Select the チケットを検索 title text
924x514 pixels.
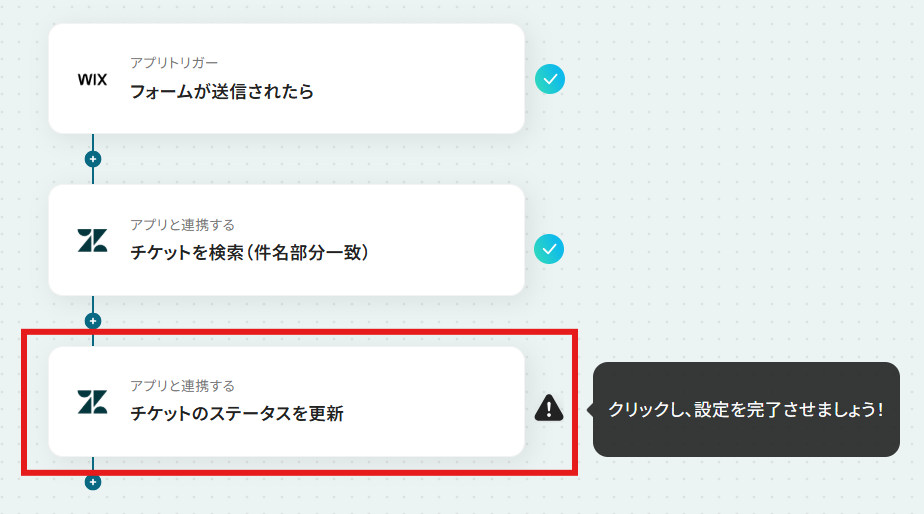click(187, 252)
